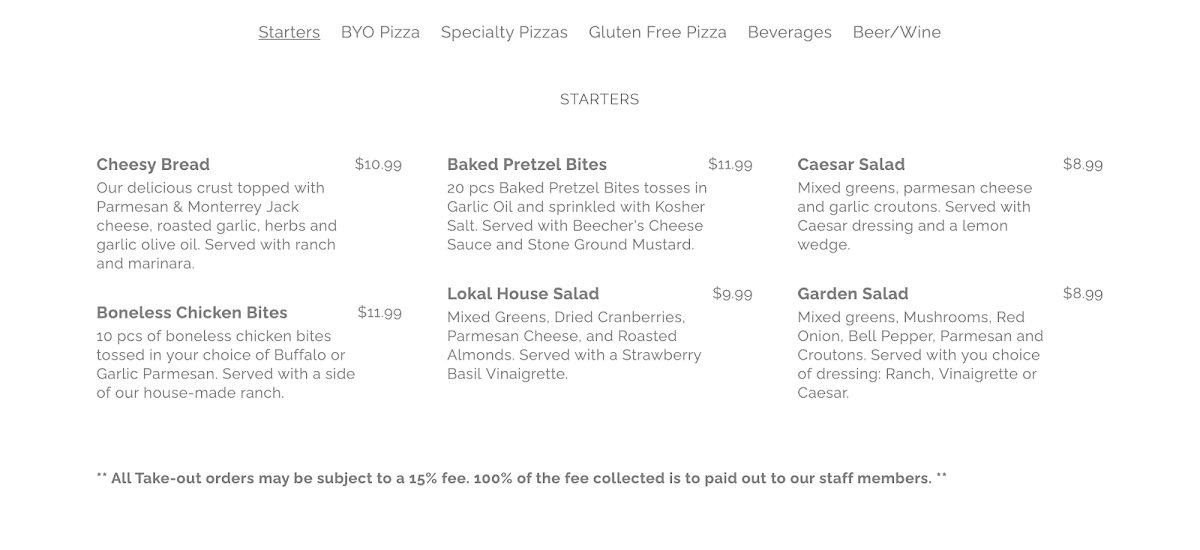This screenshot has width=1200, height=550.
Task: Click the Caesar Salad $8.99 price
Action: click(x=1083, y=164)
